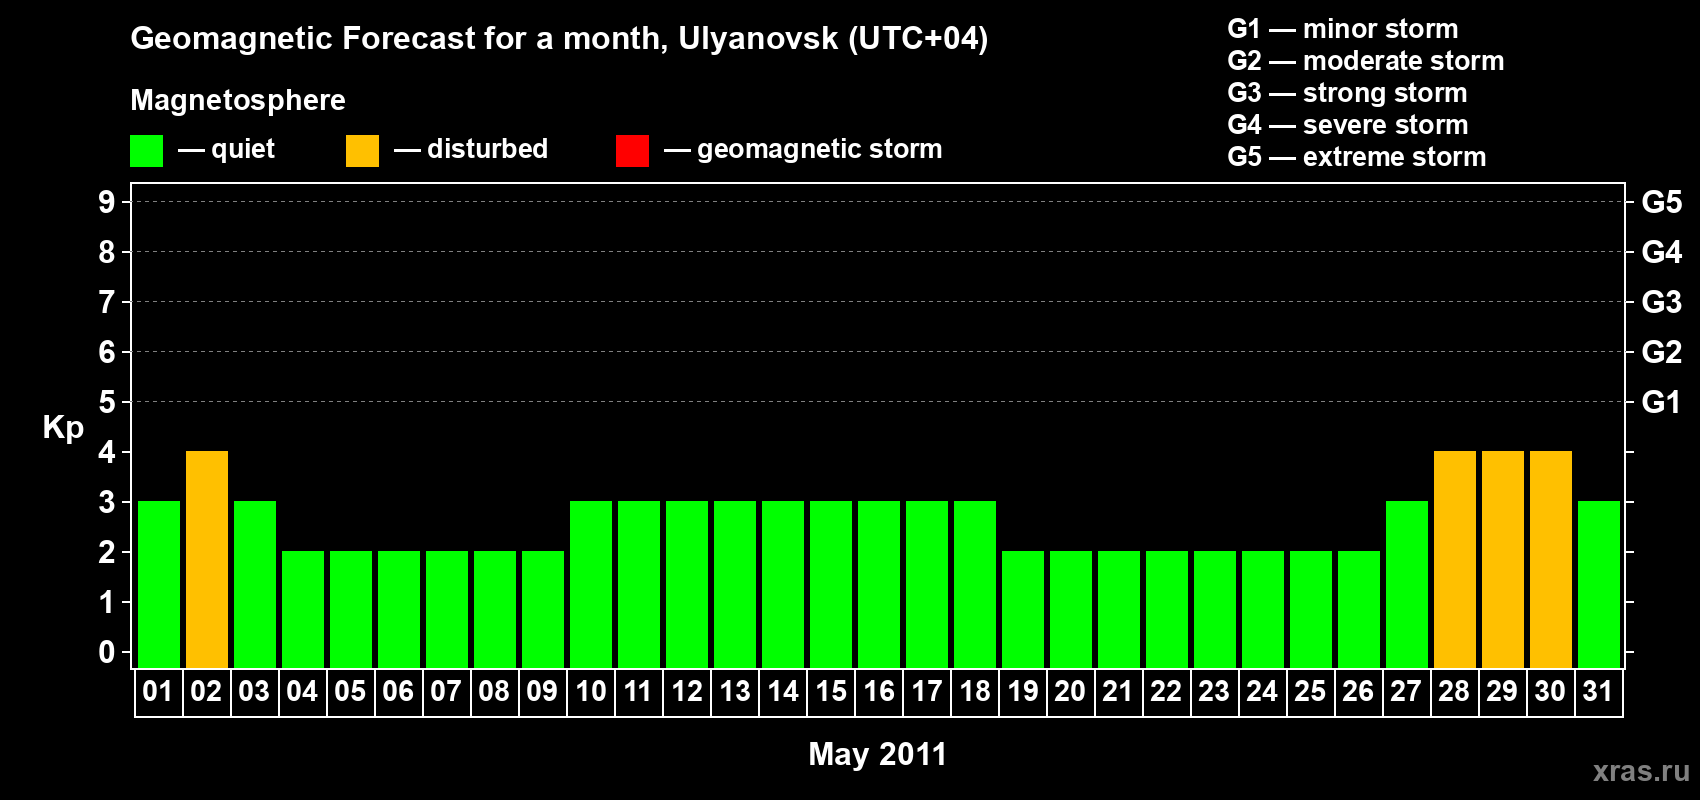
Task: Click date label 16 on the axis
Action: tap(879, 691)
